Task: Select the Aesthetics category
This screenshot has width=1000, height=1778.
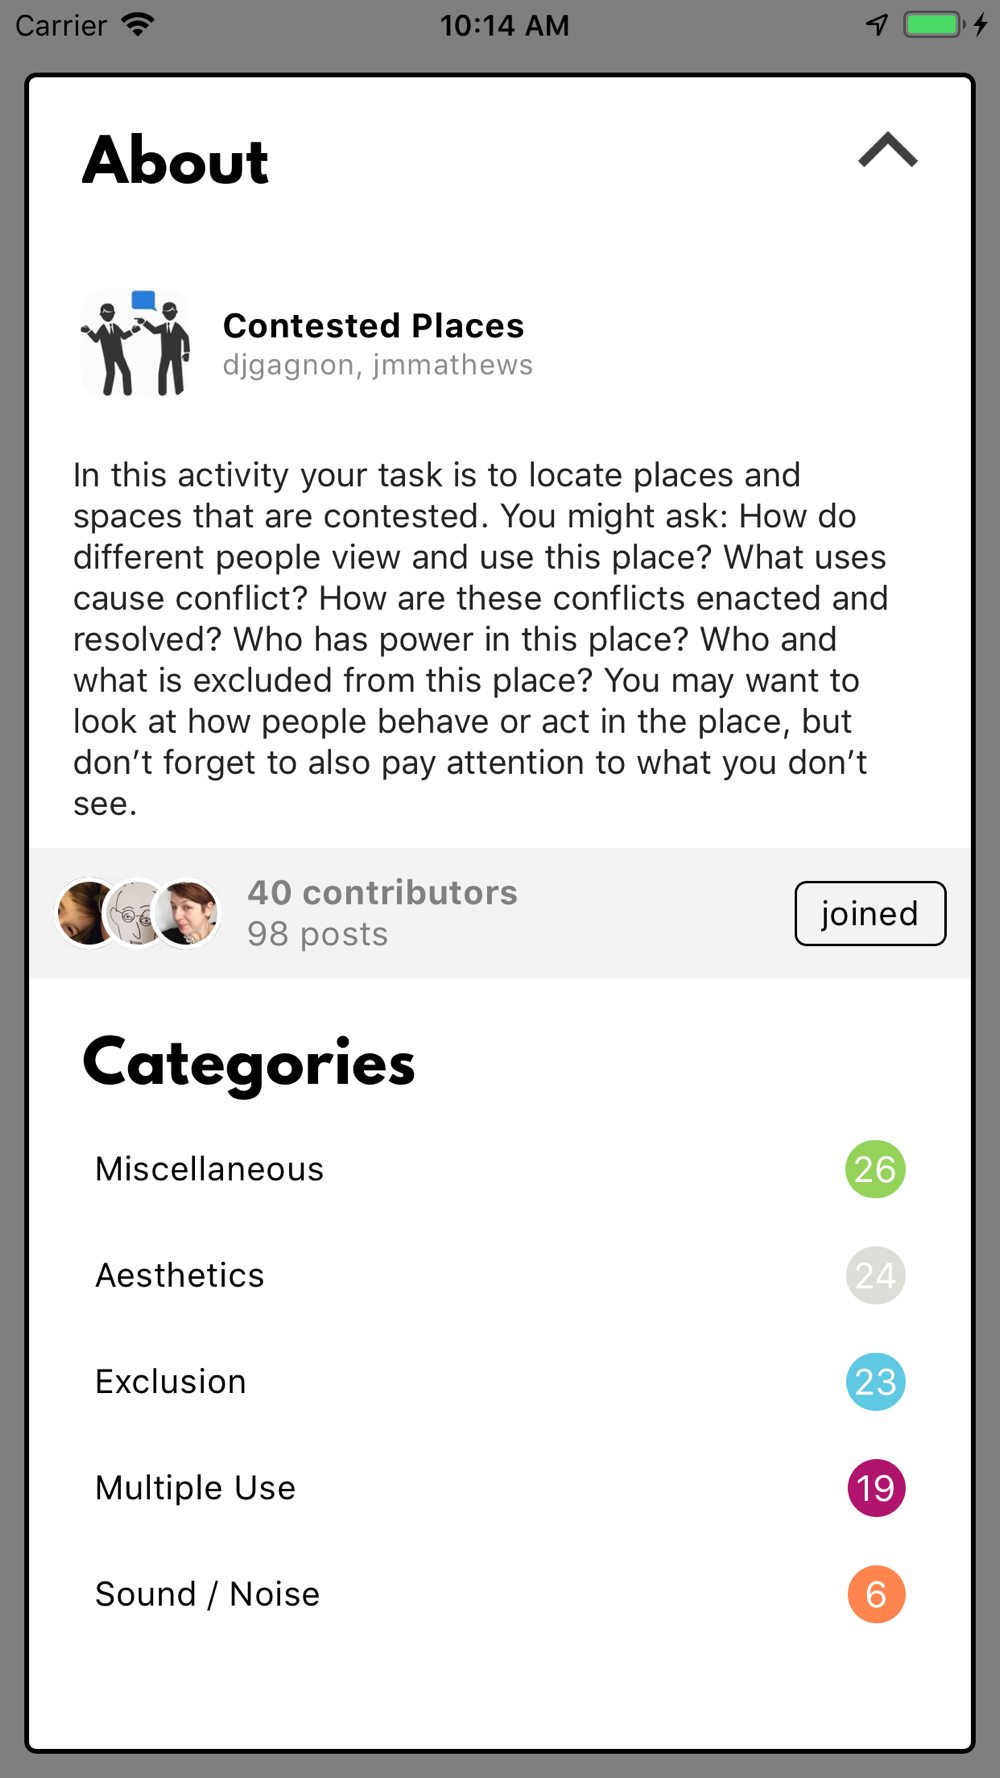Action: point(500,1275)
